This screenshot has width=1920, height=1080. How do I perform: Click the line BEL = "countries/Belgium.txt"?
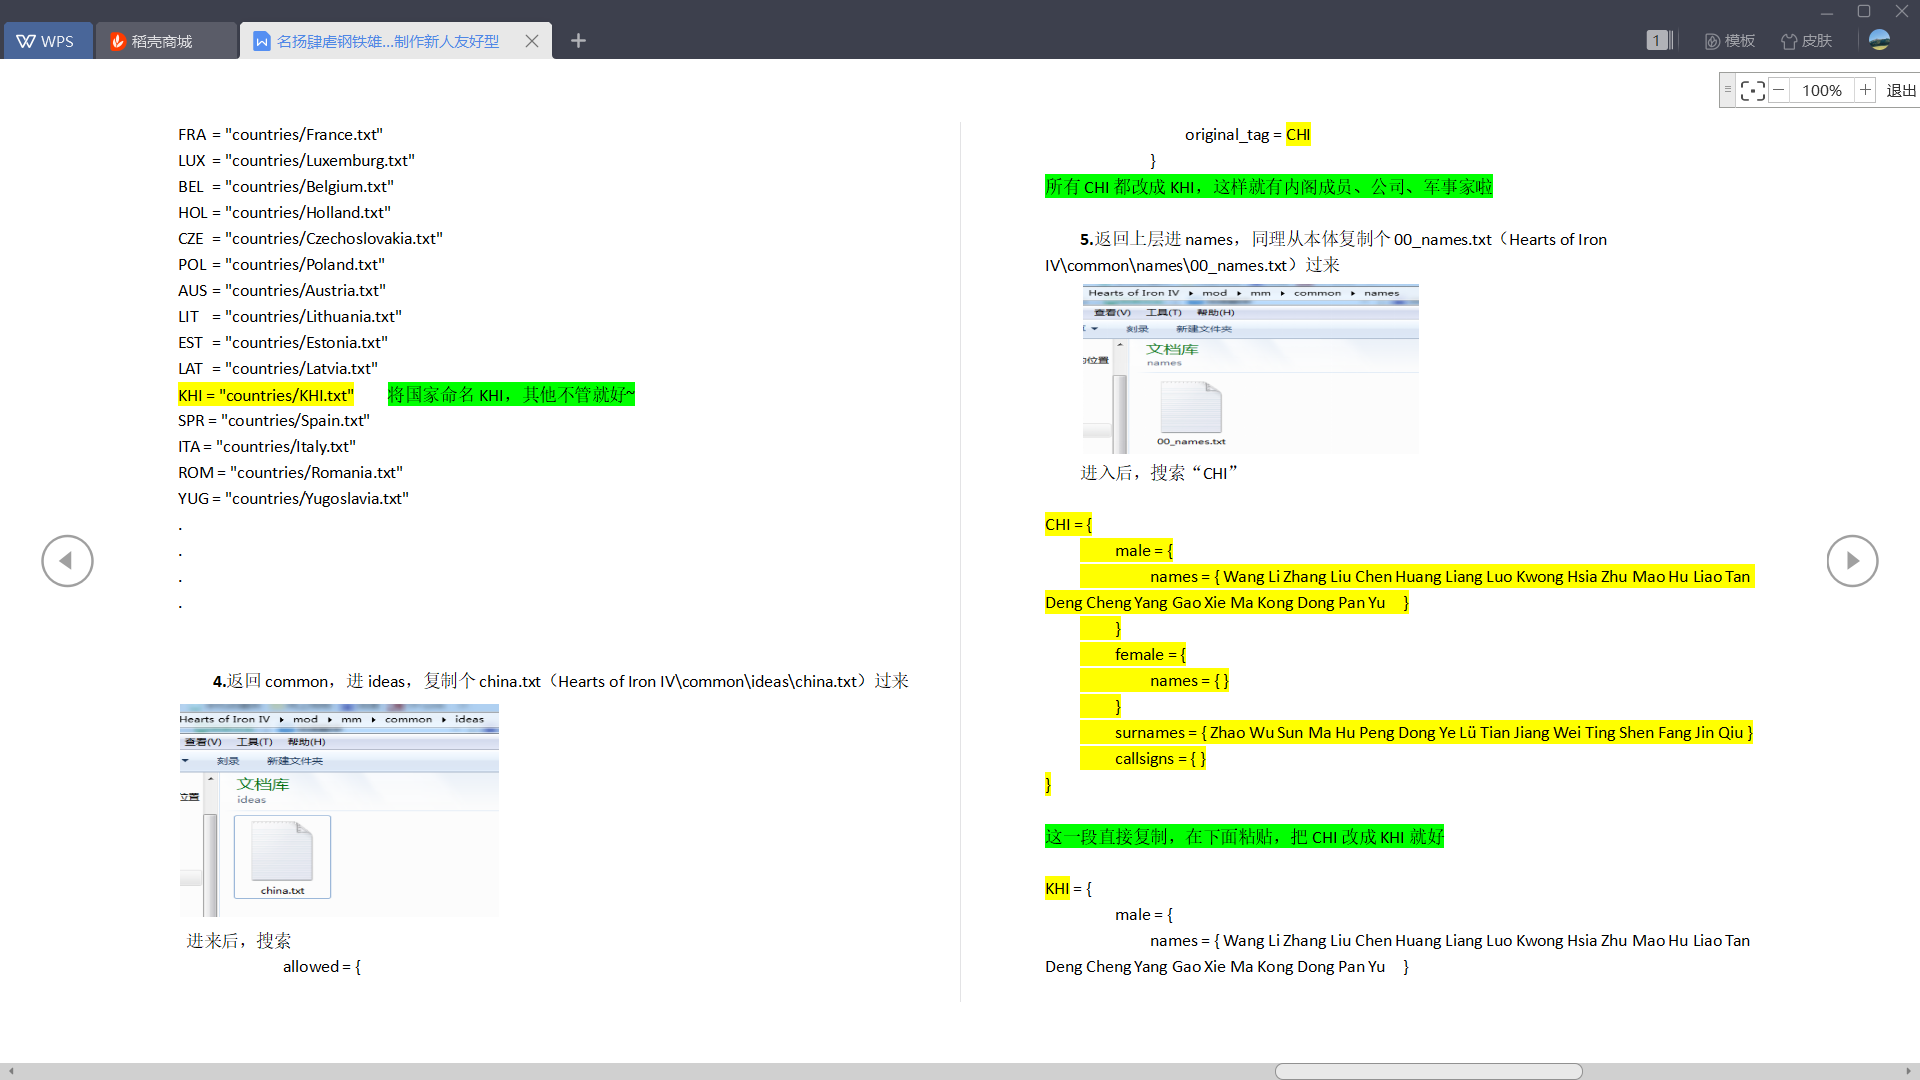point(286,186)
